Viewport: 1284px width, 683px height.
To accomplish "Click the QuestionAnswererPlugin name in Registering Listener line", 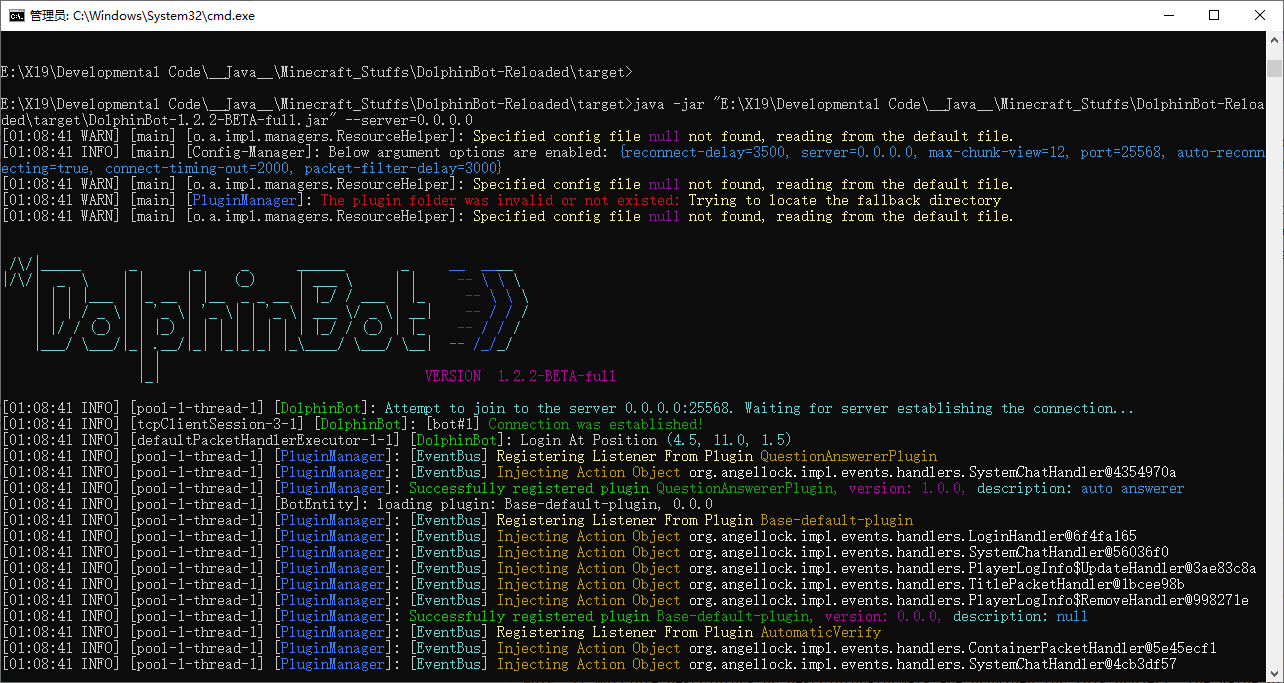I will click(848, 456).
